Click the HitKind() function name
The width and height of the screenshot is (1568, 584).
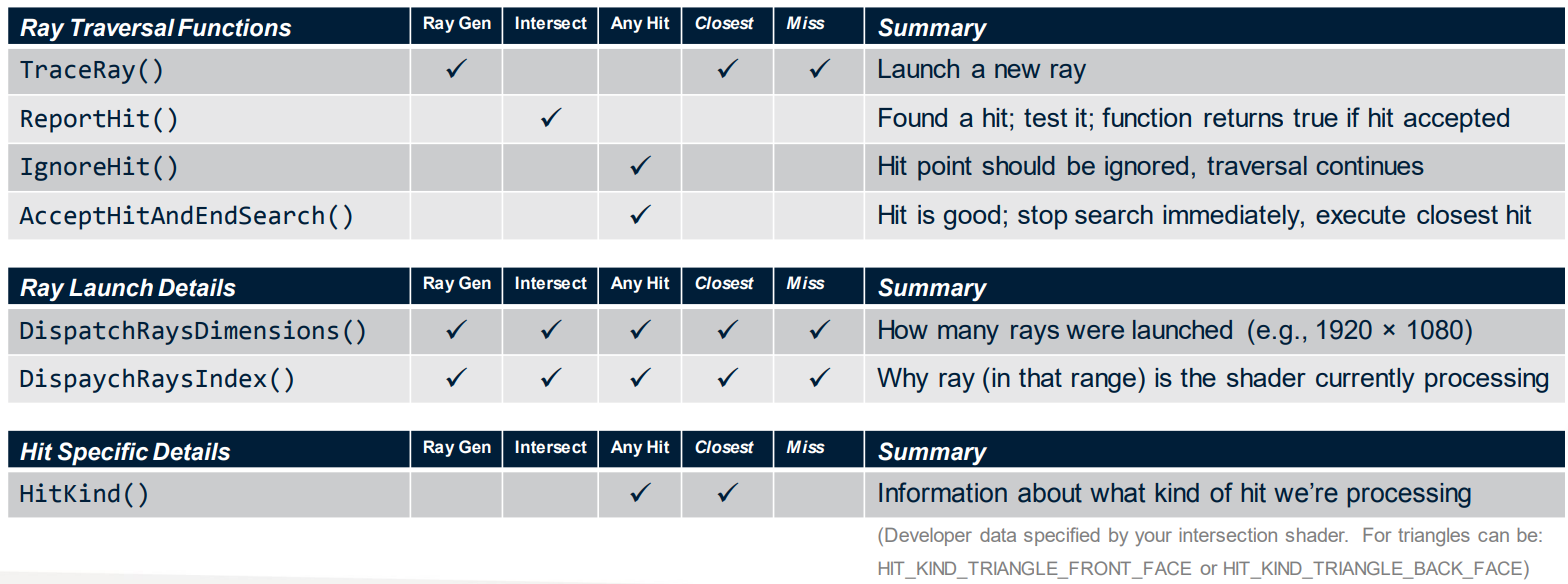coord(85,494)
